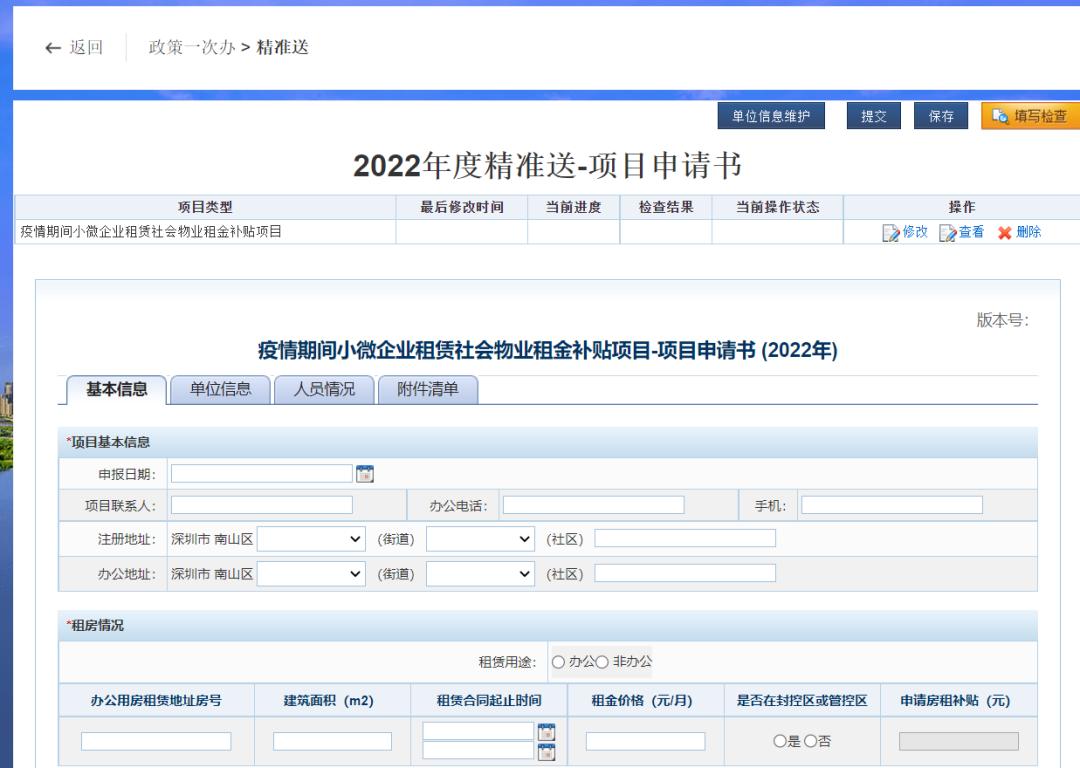Expand the 办公地址 street dropdown
The width and height of the screenshot is (1080, 768).
click(x=311, y=573)
